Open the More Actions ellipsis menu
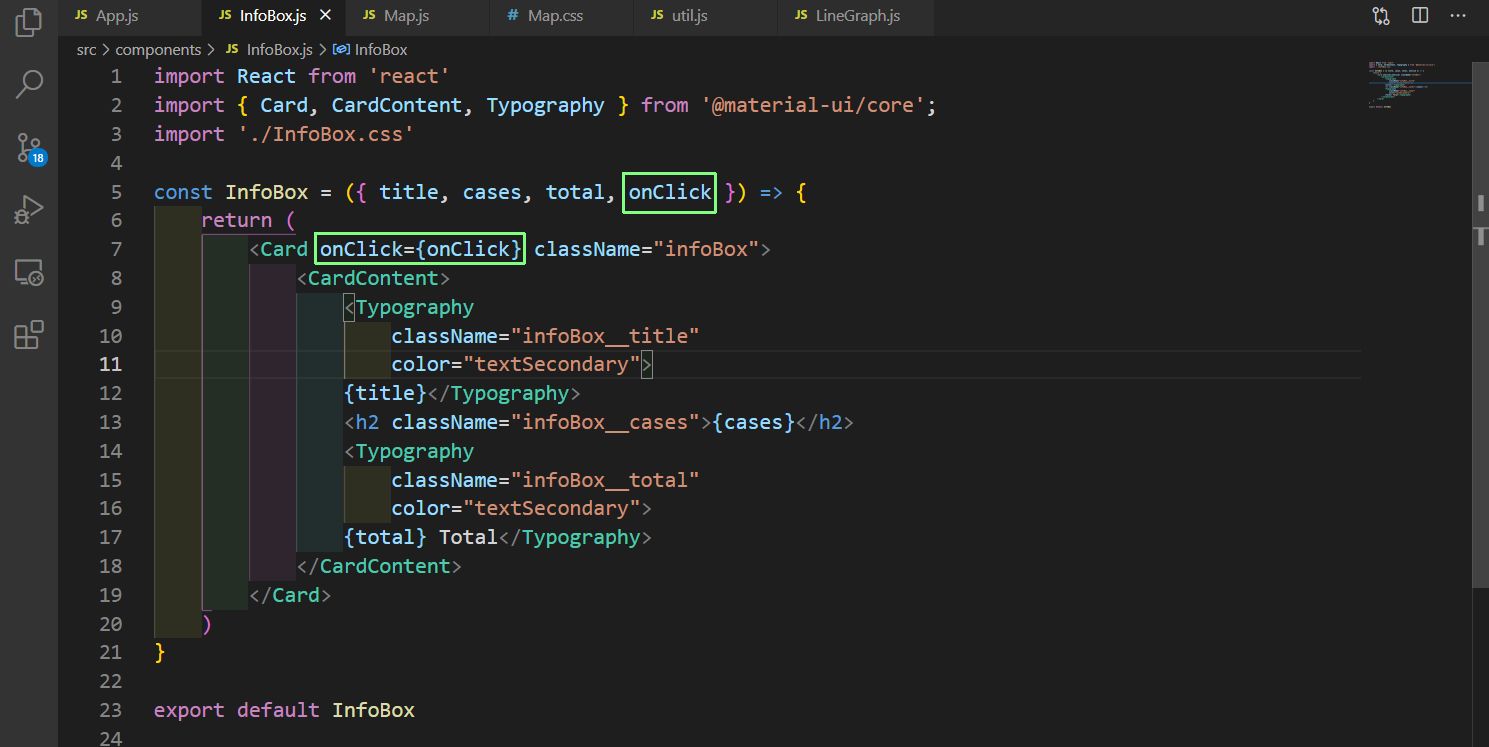The height and width of the screenshot is (747, 1489). [1458, 16]
